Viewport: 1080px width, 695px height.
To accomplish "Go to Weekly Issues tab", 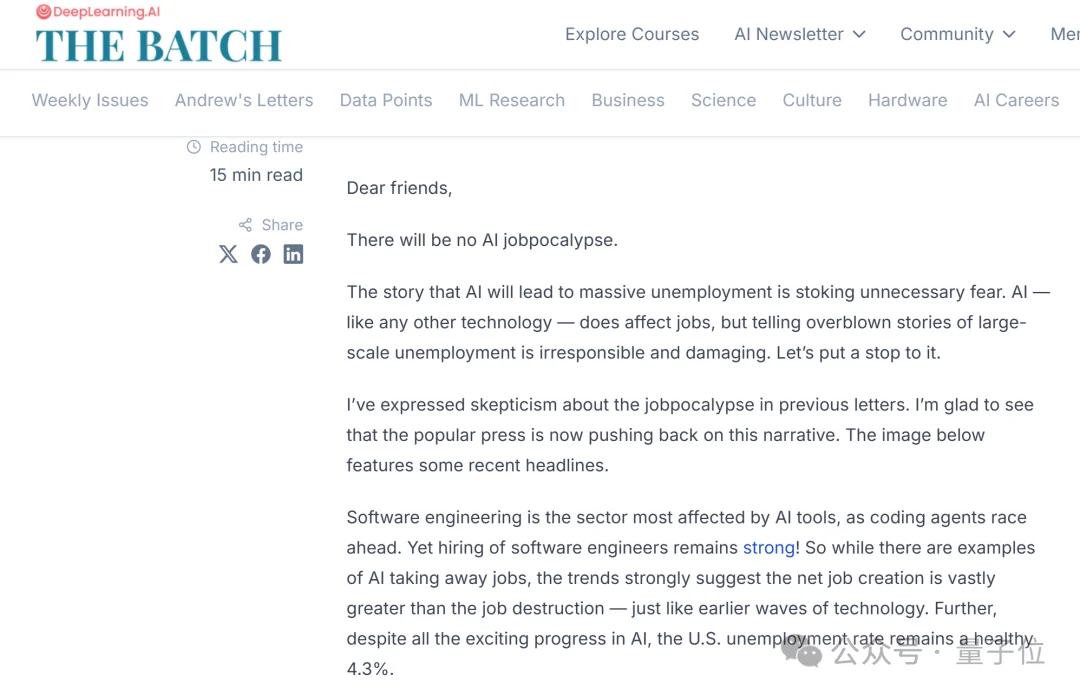I will pos(90,101).
